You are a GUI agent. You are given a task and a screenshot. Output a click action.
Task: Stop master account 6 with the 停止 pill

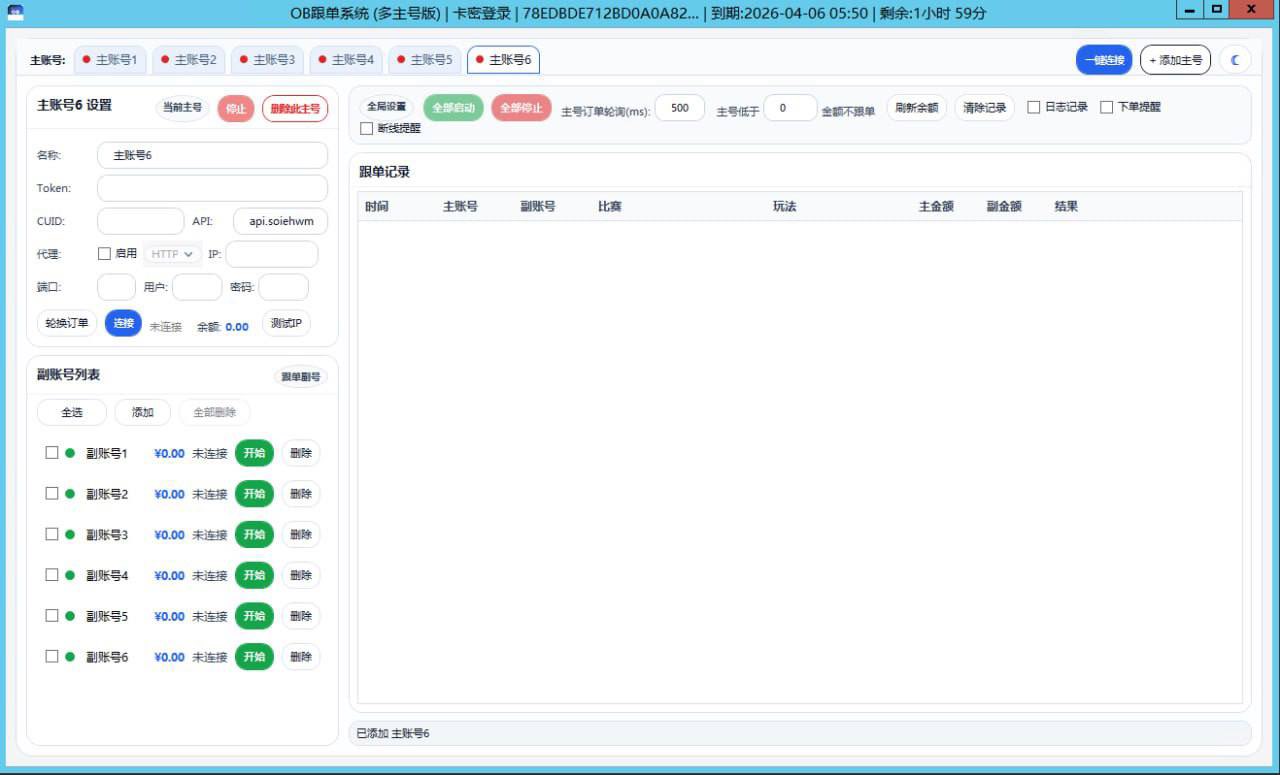coord(235,110)
